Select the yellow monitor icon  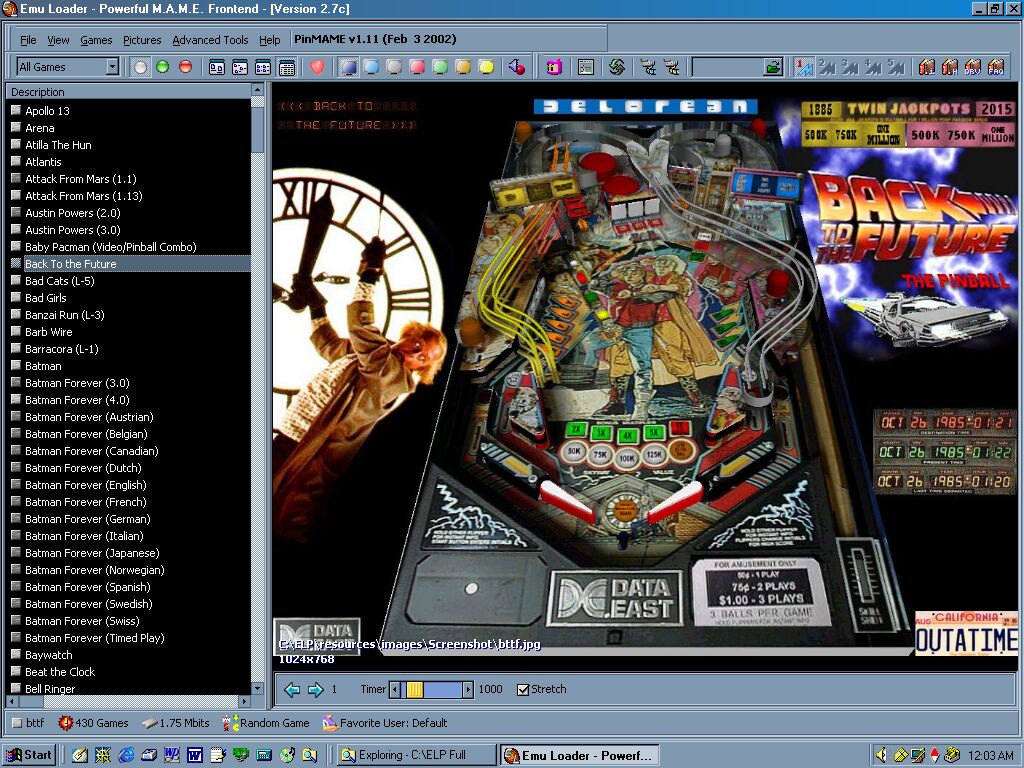tap(486, 67)
